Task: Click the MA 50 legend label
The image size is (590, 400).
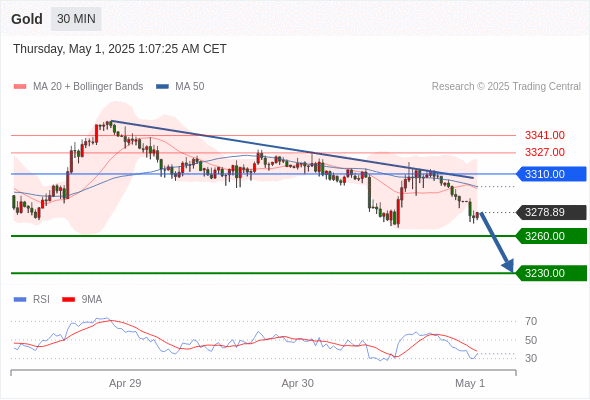Action: coord(190,87)
